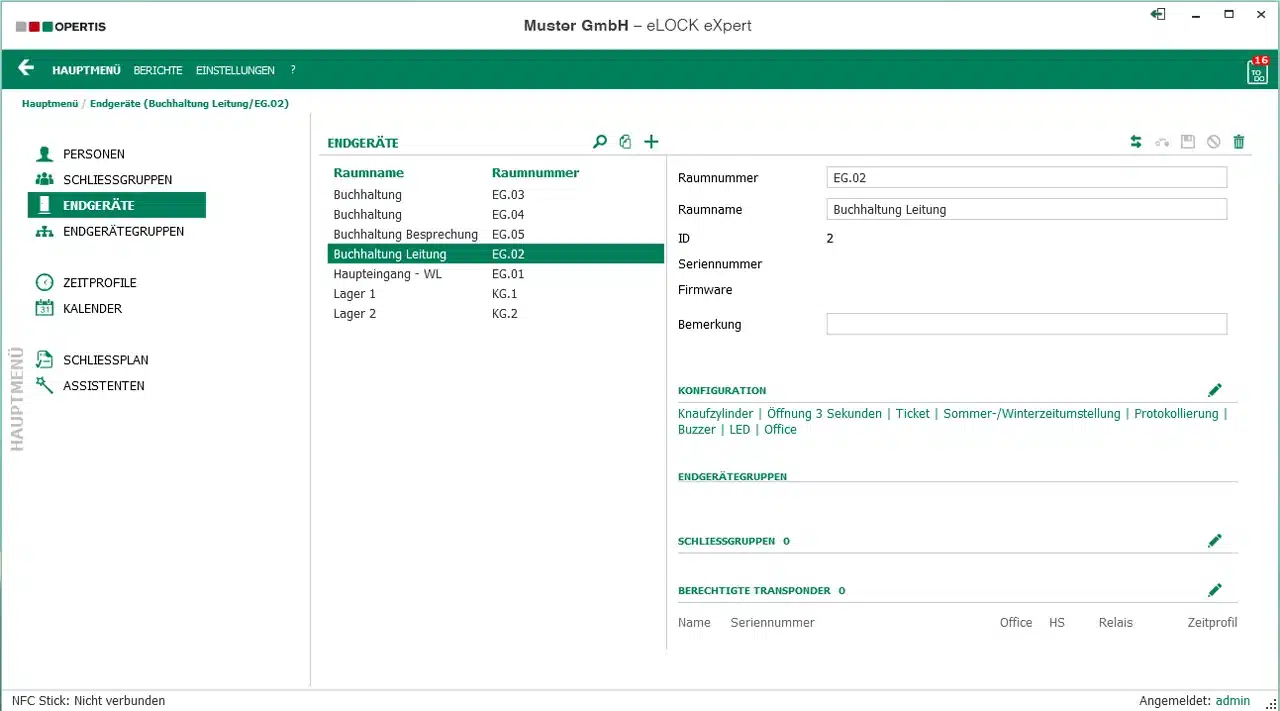Image resolution: width=1280 pixels, height=711 pixels.
Task: Click the green trash delete icon
Action: pyautogui.click(x=1239, y=142)
